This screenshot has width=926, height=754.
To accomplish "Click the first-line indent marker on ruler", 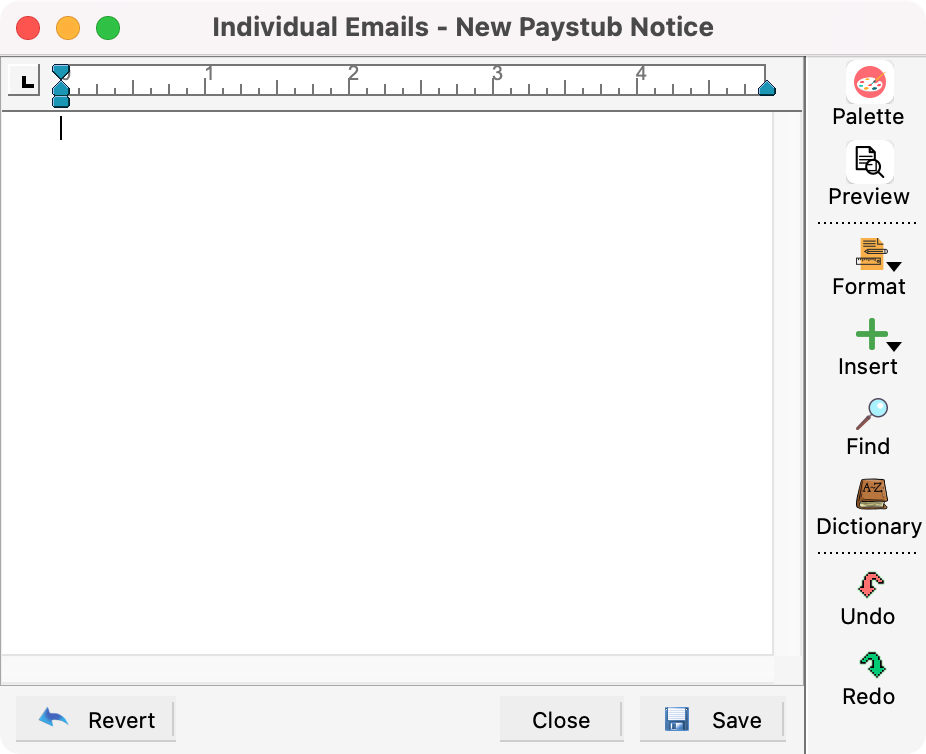I will [61, 71].
